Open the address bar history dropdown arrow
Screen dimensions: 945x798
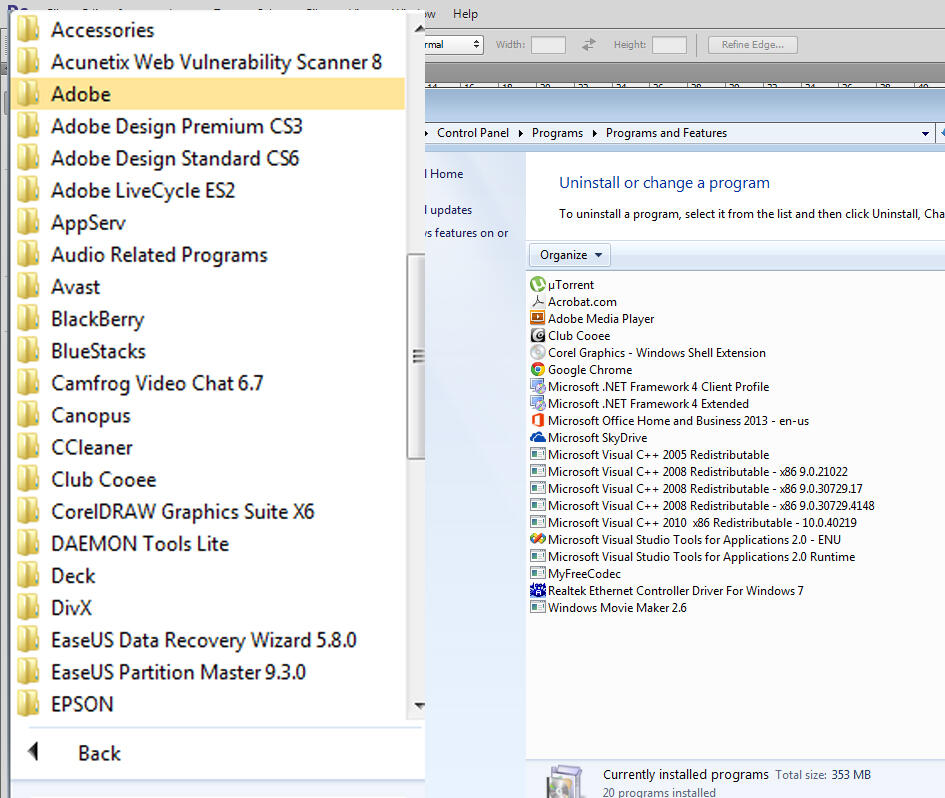click(925, 133)
